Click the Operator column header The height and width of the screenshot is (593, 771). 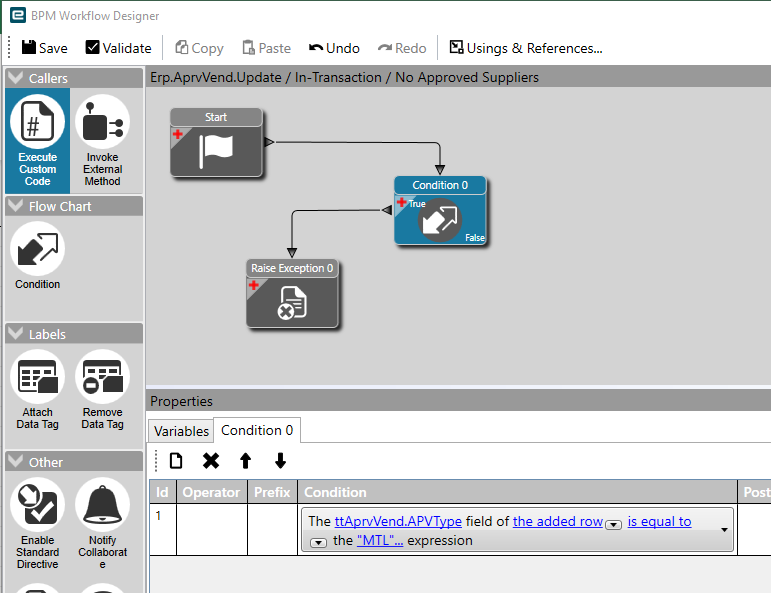tap(212, 492)
